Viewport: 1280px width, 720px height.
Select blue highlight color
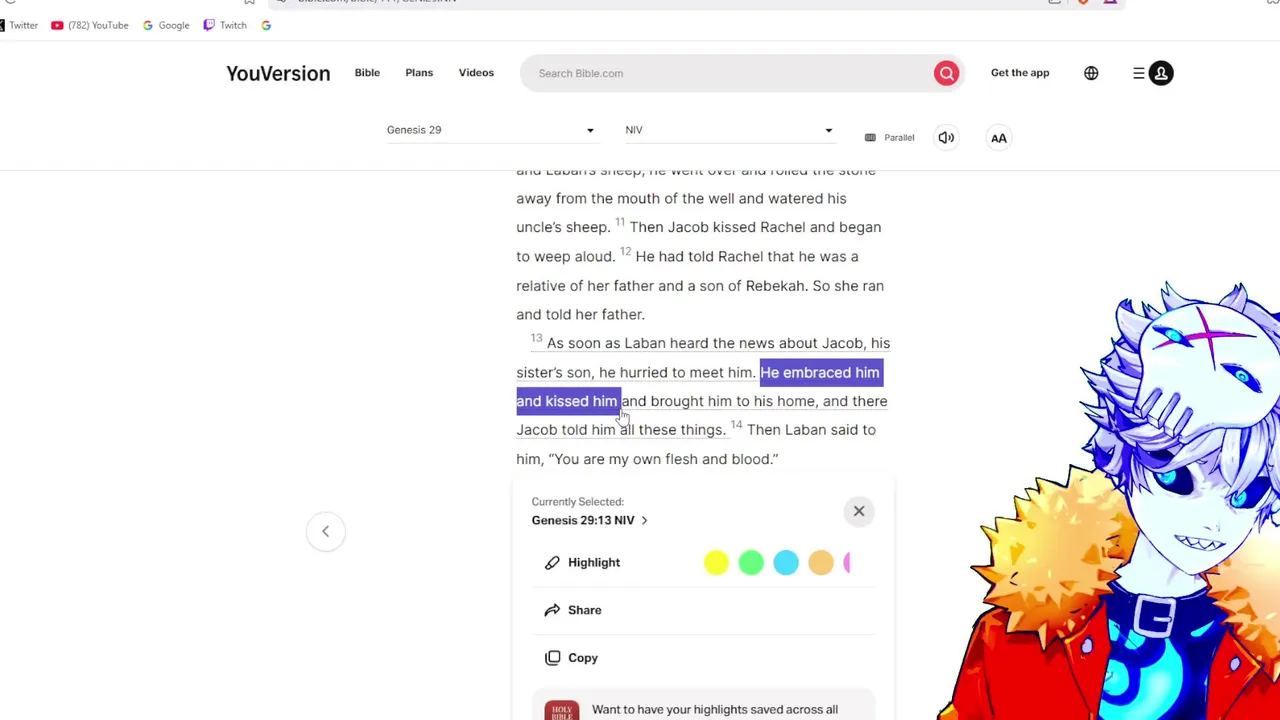[x=786, y=563]
